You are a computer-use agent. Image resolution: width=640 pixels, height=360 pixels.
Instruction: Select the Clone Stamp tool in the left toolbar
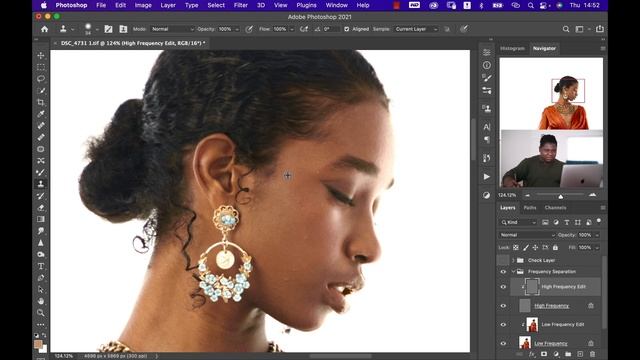(x=41, y=184)
